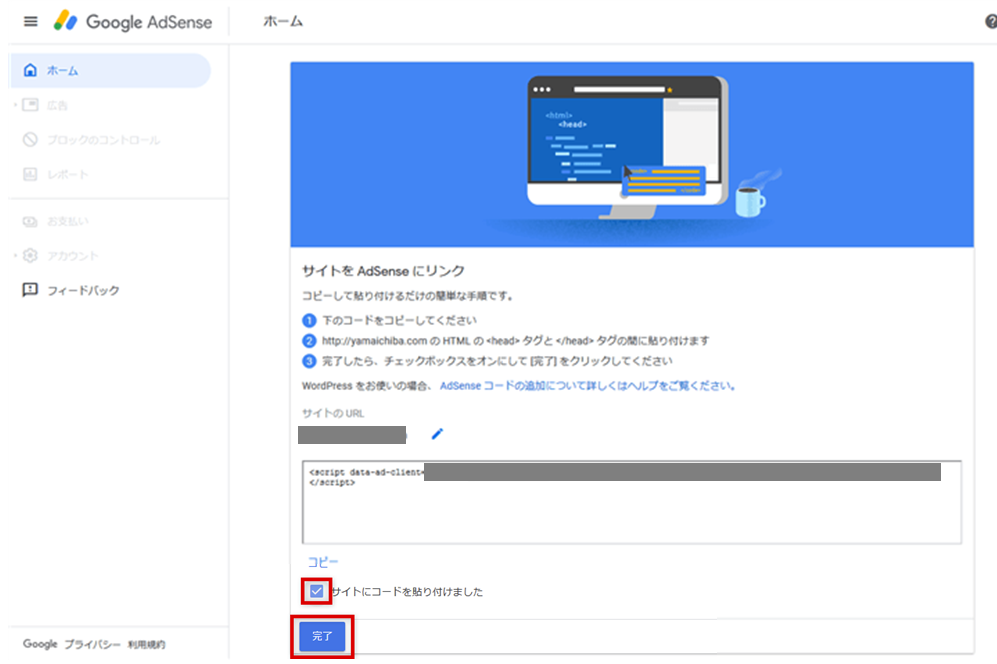Open help via question mark icon
997x664 pixels.
click(x=991, y=22)
